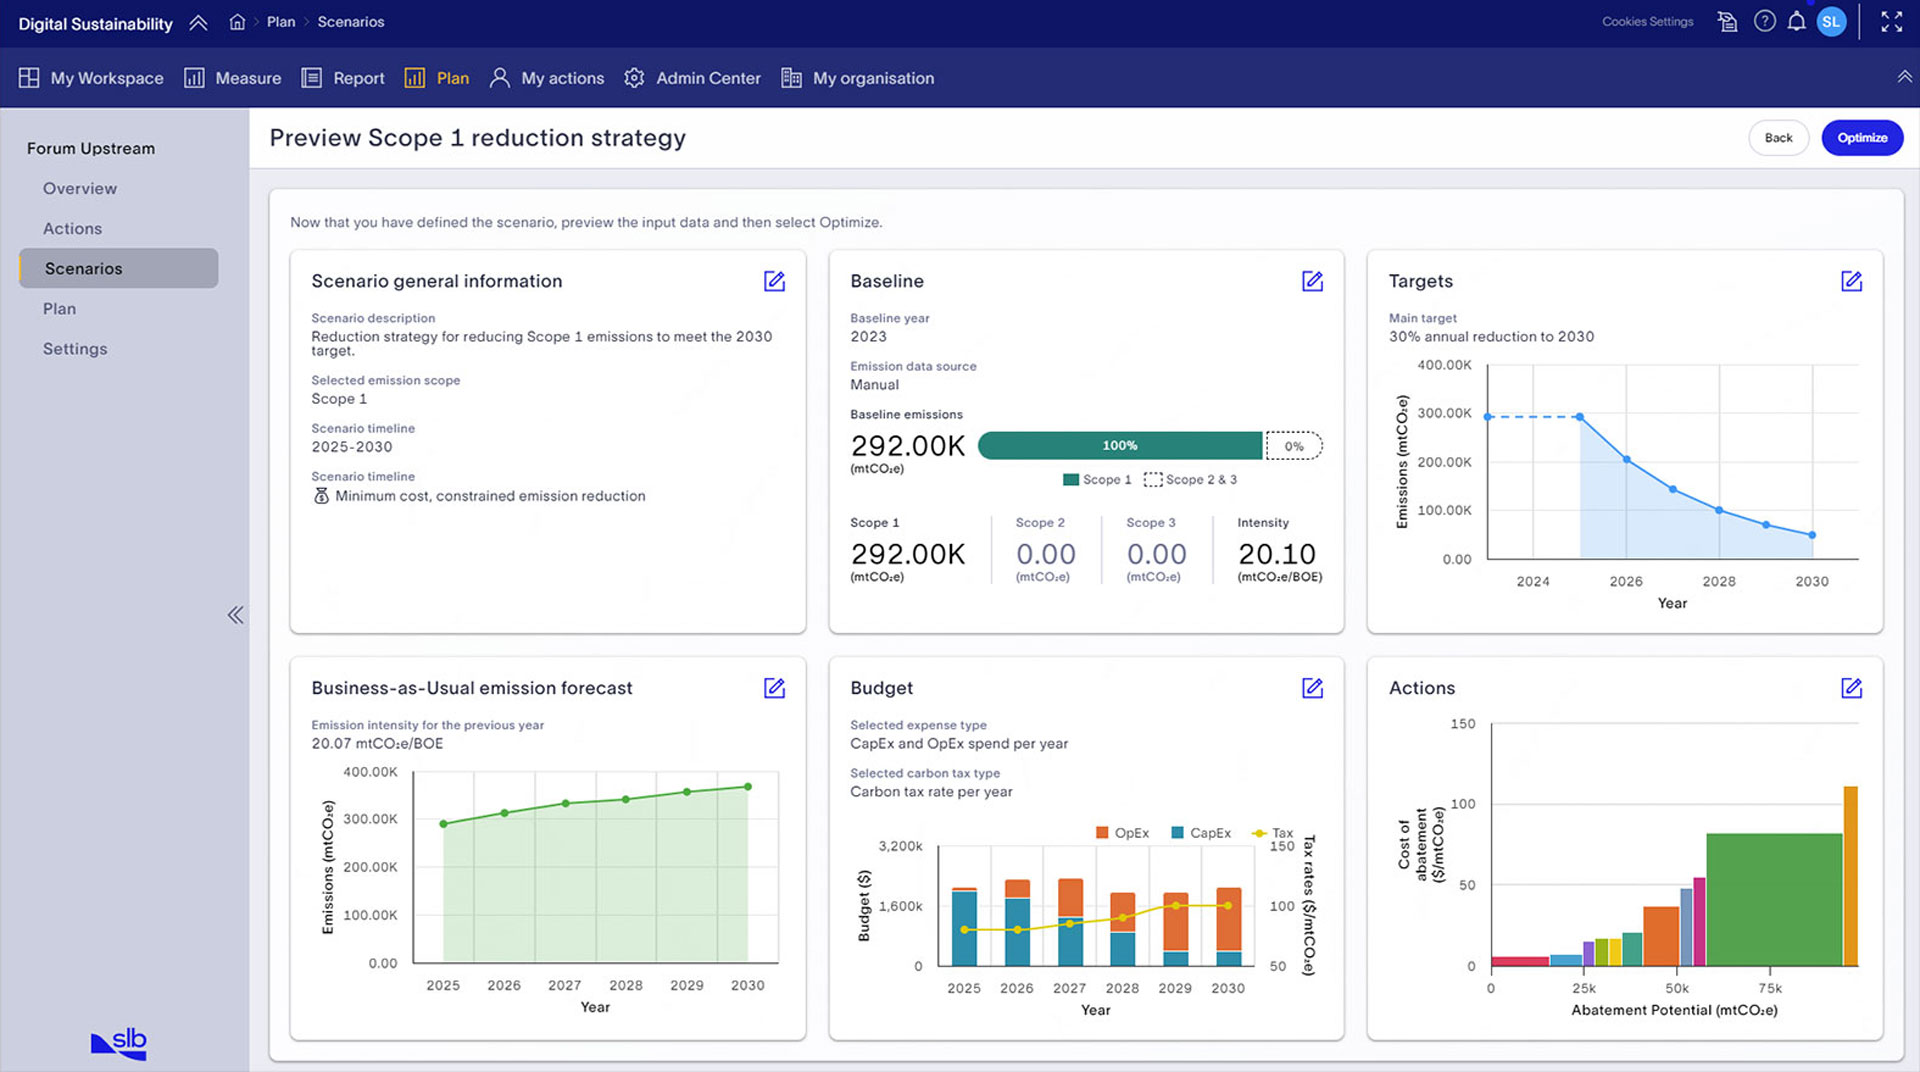The image size is (1920, 1072).
Task: Open the help question mark icon
Action: coord(1765,21)
